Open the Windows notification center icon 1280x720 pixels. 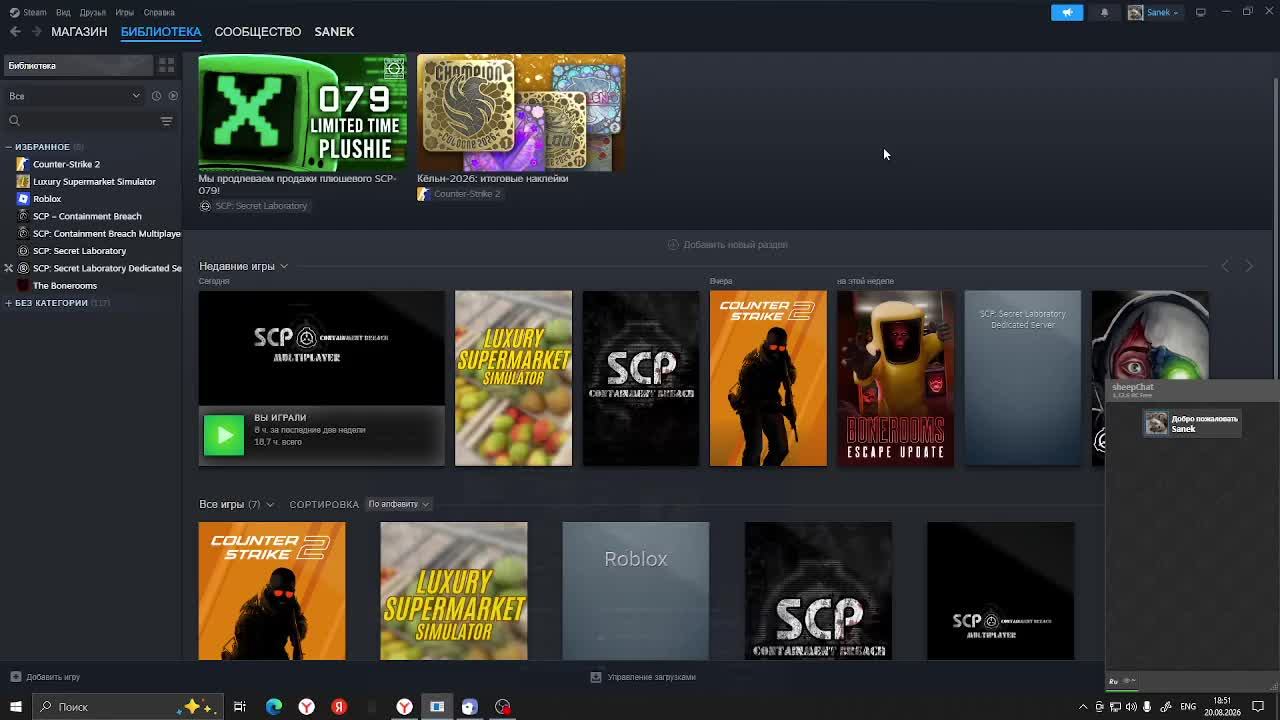(x=1258, y=707)
